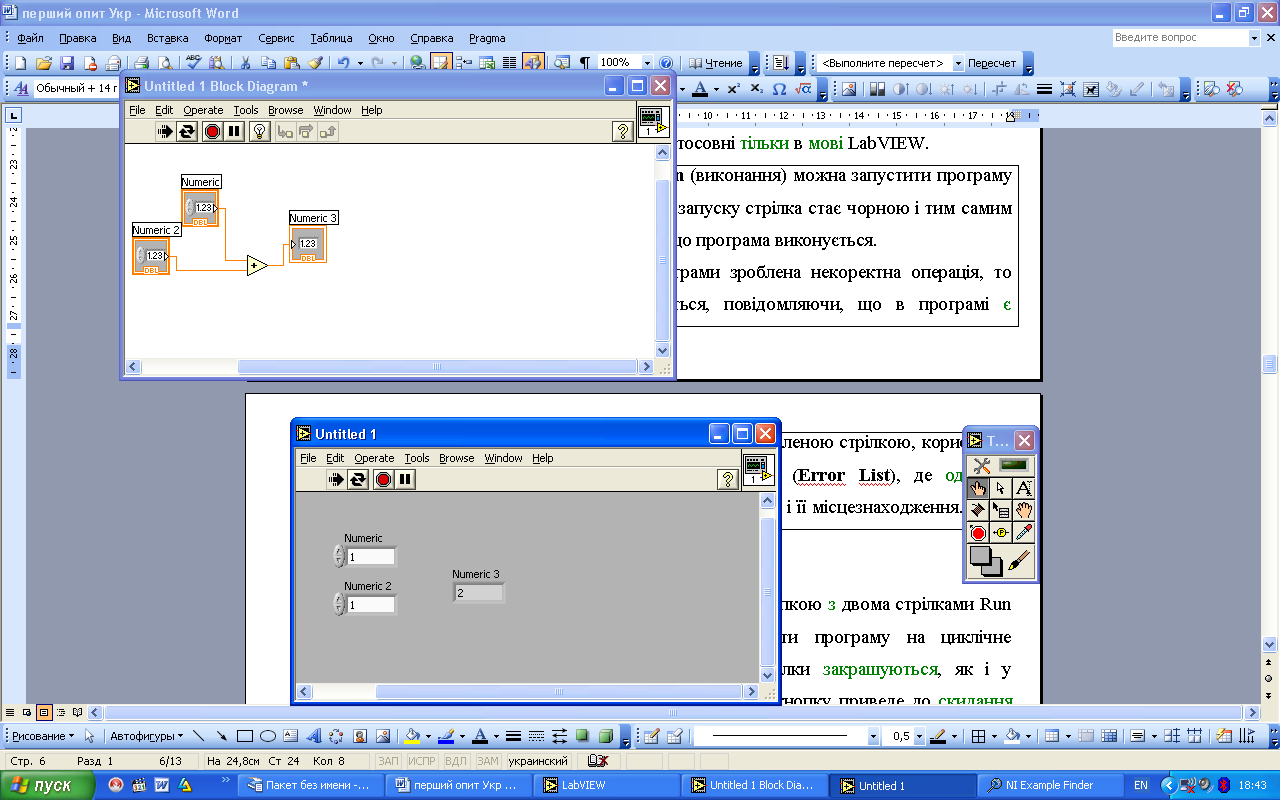1280x800 pixels.
Task: Select the Operate Value hand tool
Action: pyautogui.click(x=978, y=488)
